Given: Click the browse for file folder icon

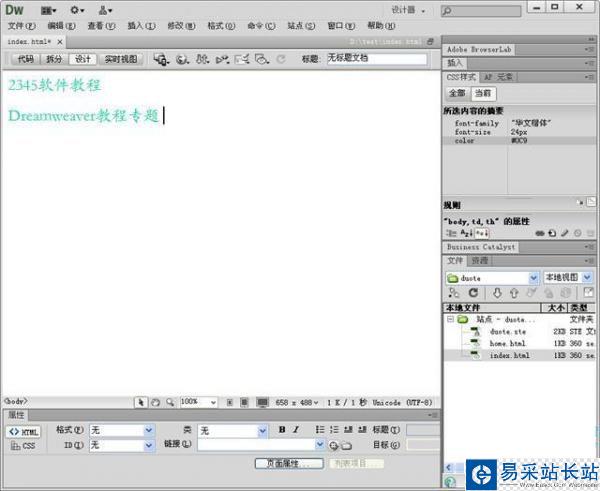Looking at the screenshot, I should [x=346, y=445].
